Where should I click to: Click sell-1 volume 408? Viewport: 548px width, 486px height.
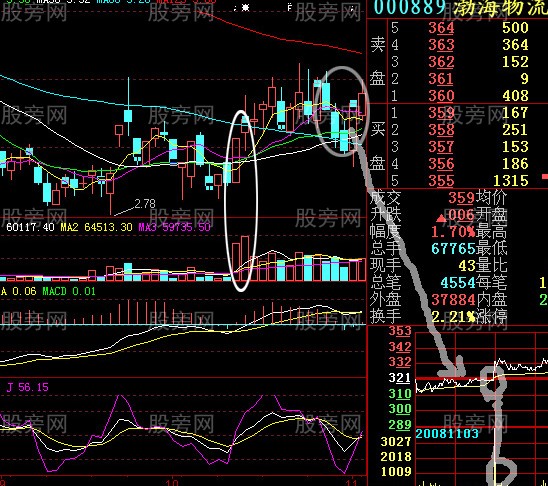[515, 96]
